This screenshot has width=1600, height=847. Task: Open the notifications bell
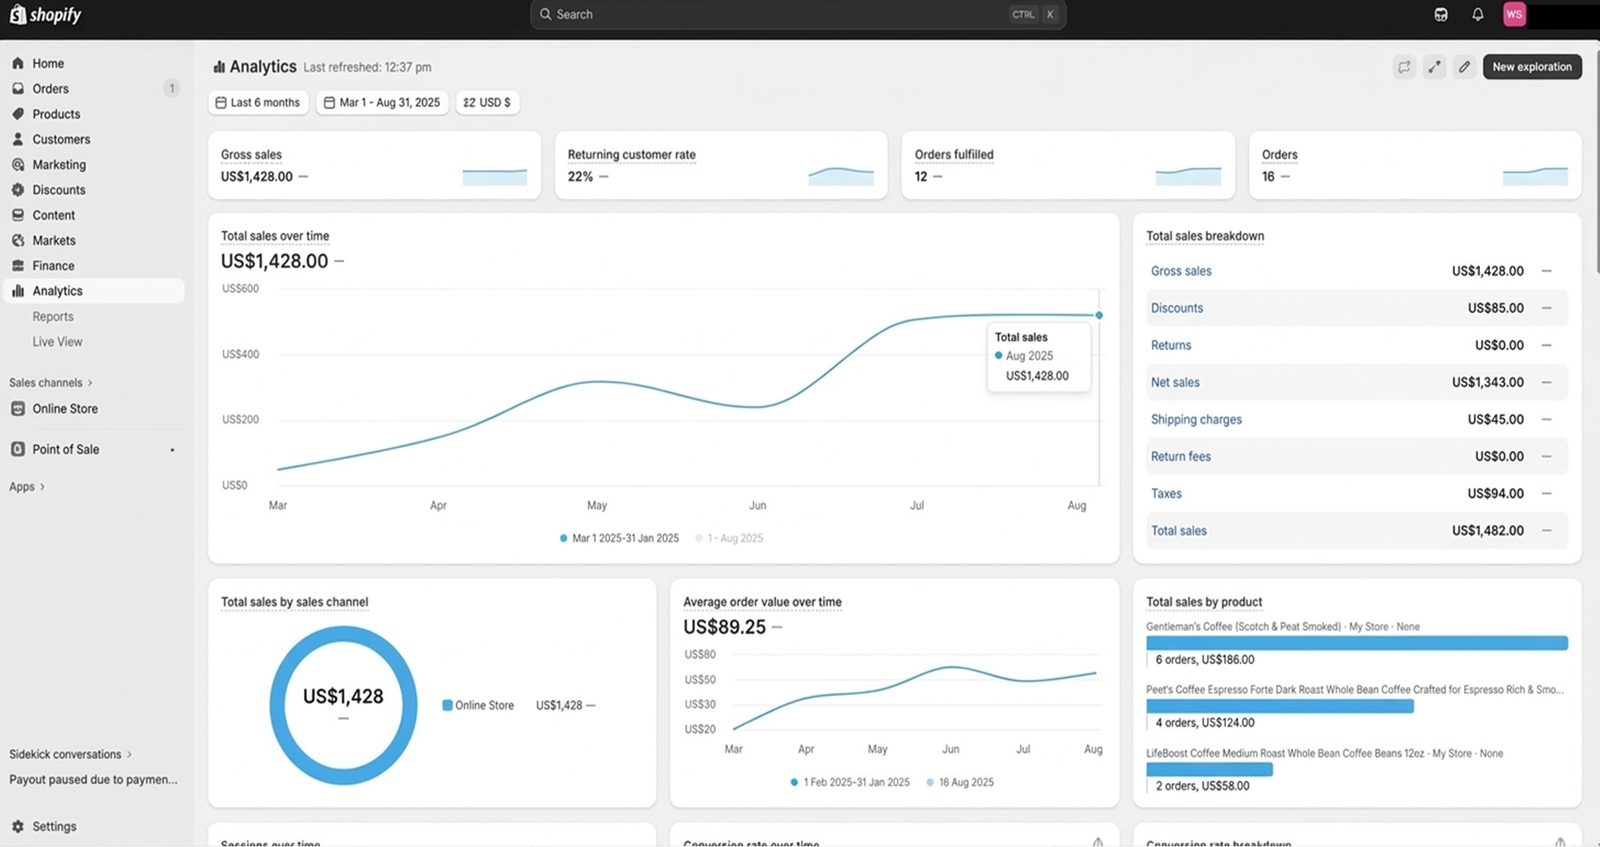(1477, 14)
